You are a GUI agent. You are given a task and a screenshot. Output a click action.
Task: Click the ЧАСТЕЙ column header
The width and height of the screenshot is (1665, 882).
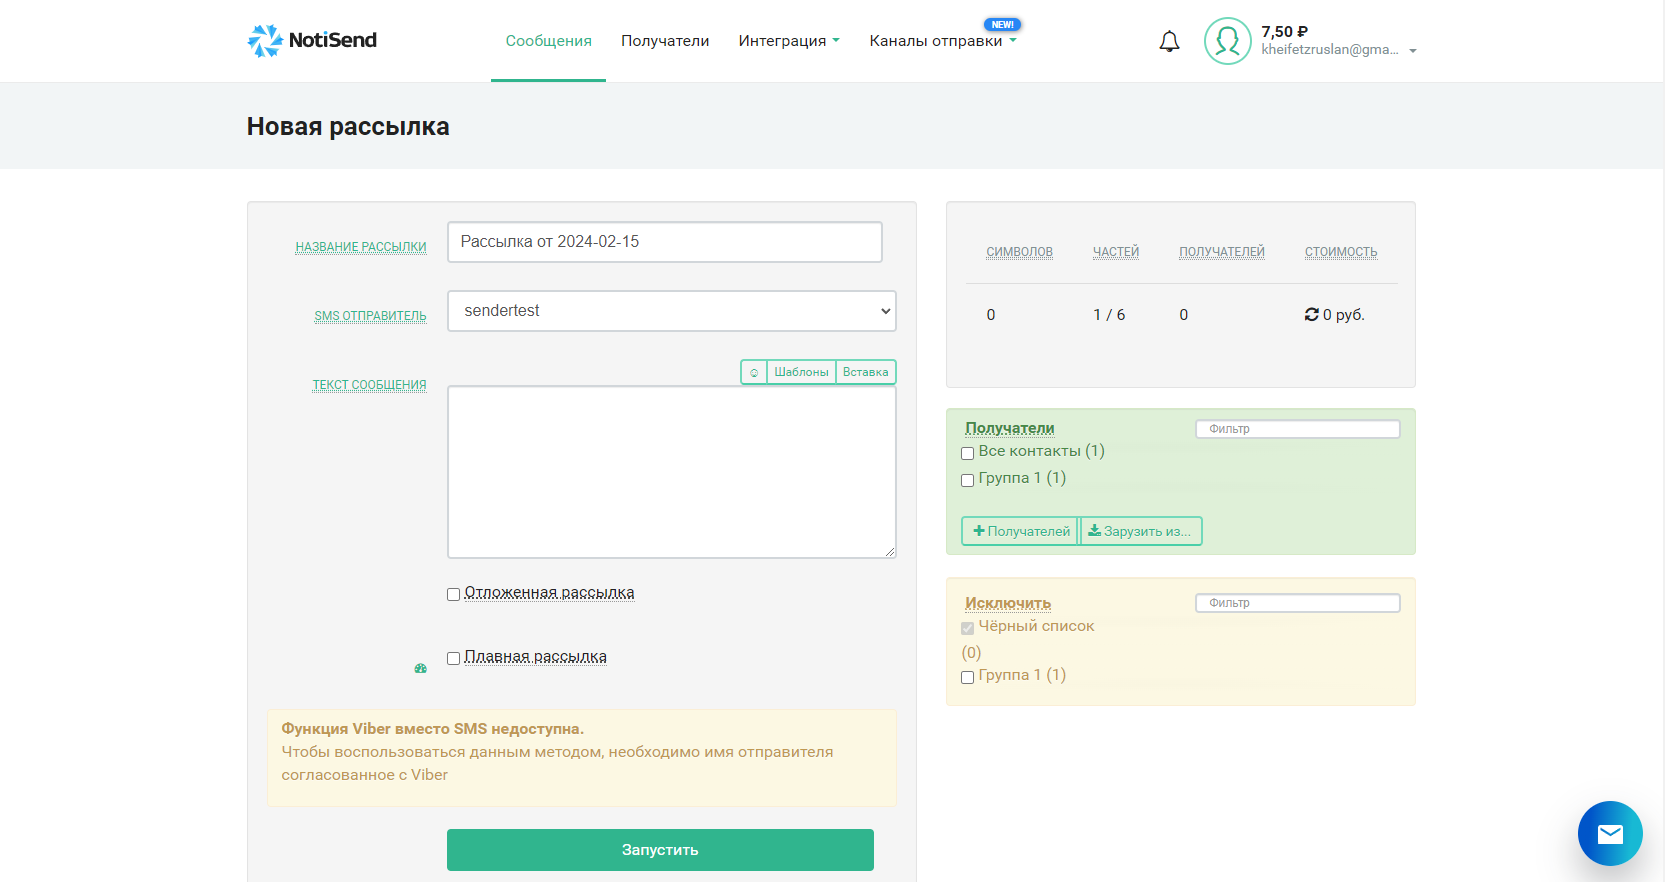[1116, 252]
